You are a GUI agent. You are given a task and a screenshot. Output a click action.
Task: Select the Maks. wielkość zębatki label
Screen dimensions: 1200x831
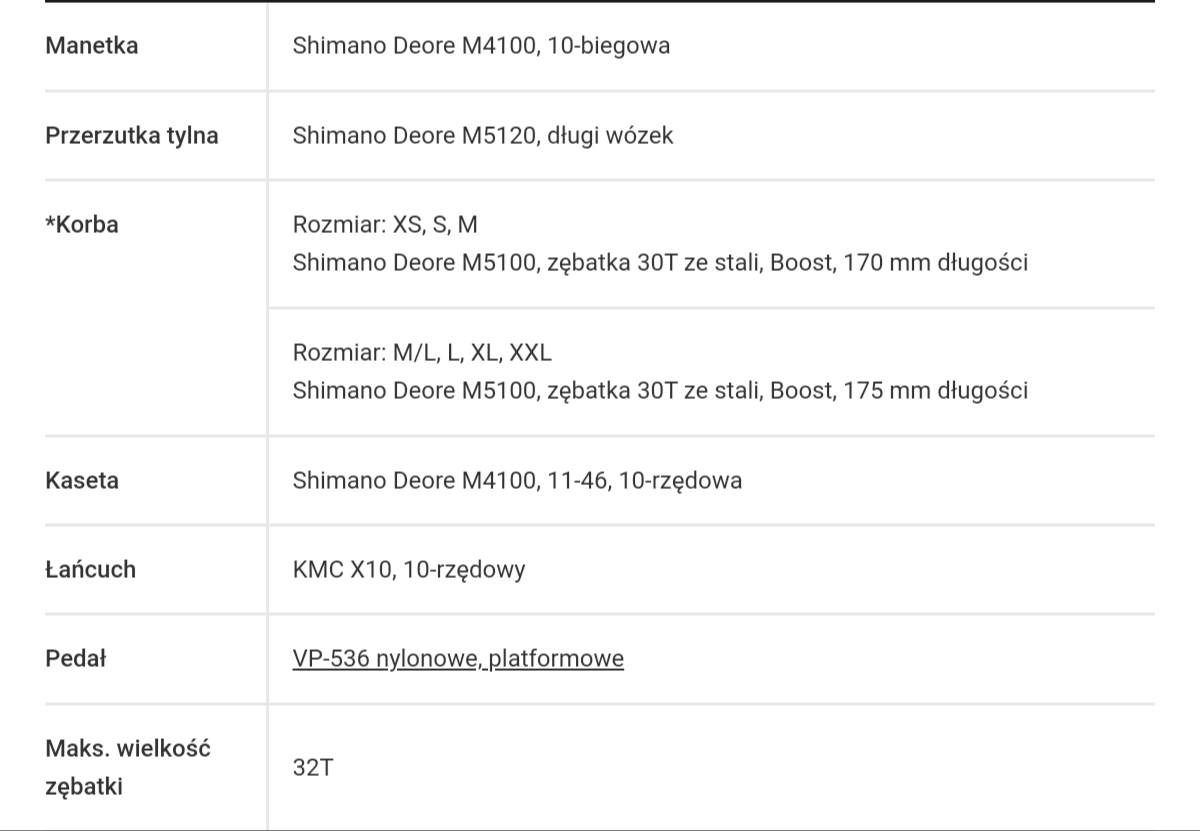128,767
